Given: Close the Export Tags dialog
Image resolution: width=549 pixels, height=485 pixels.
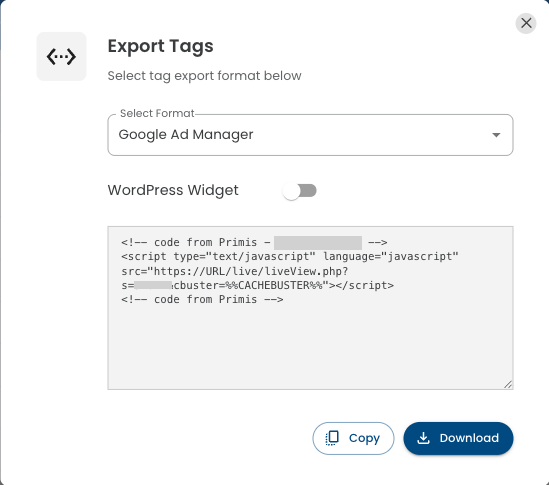Looking at the screenshot, I should coord(526,23).
